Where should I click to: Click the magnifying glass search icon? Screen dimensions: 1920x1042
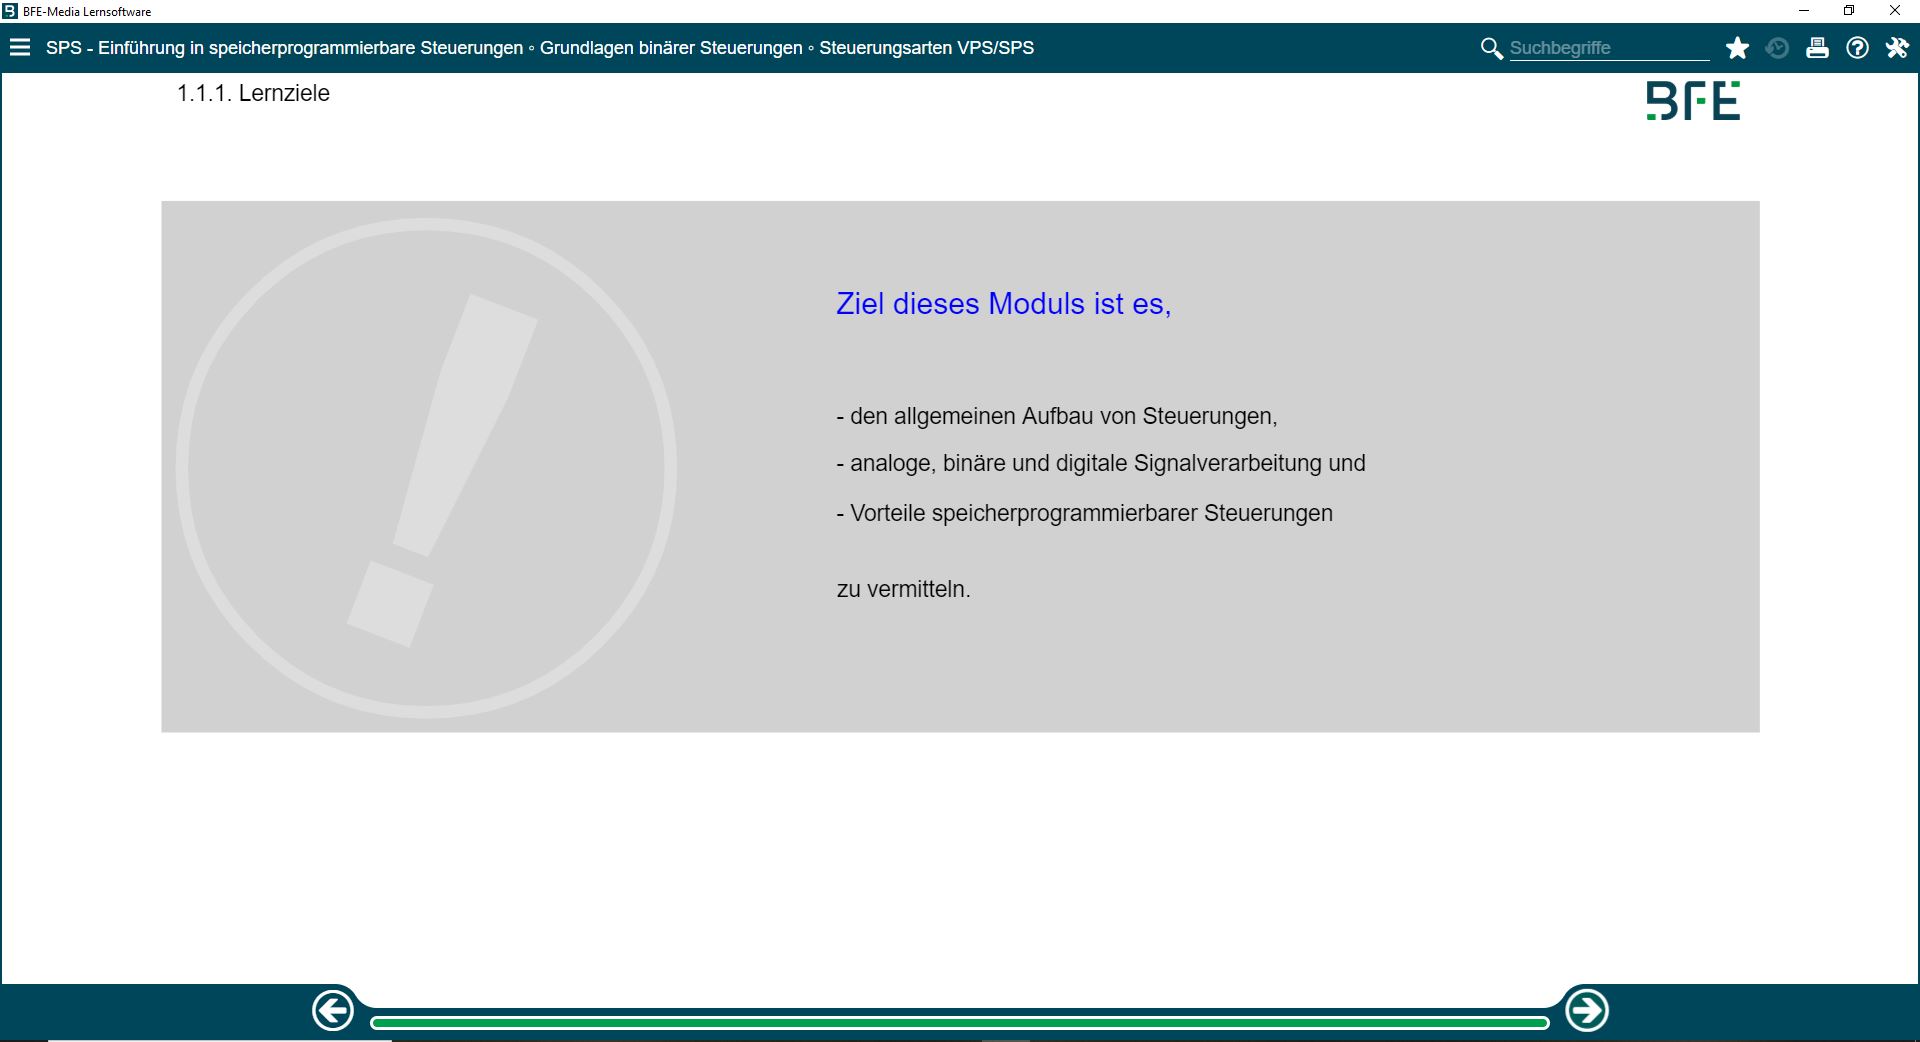coord(1491,48)
